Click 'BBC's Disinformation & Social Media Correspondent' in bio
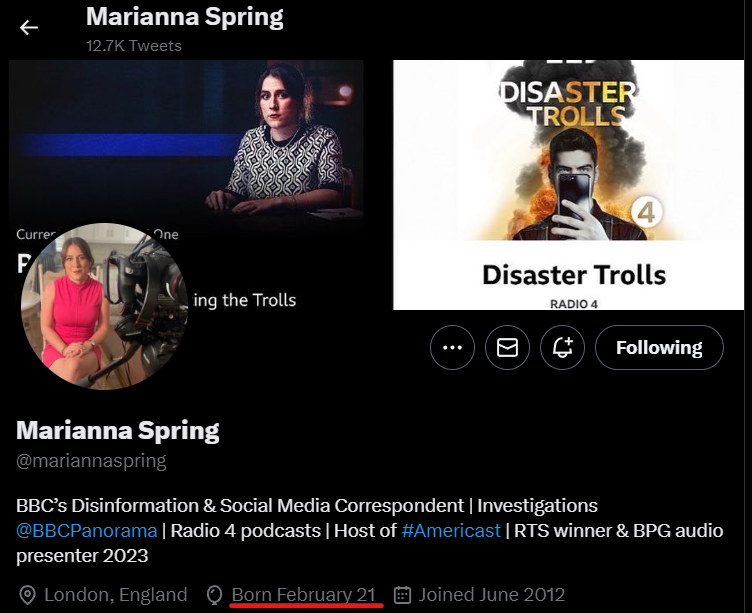Screen dimensions: 752x613 pyautogui.click(x=240, y=506)
